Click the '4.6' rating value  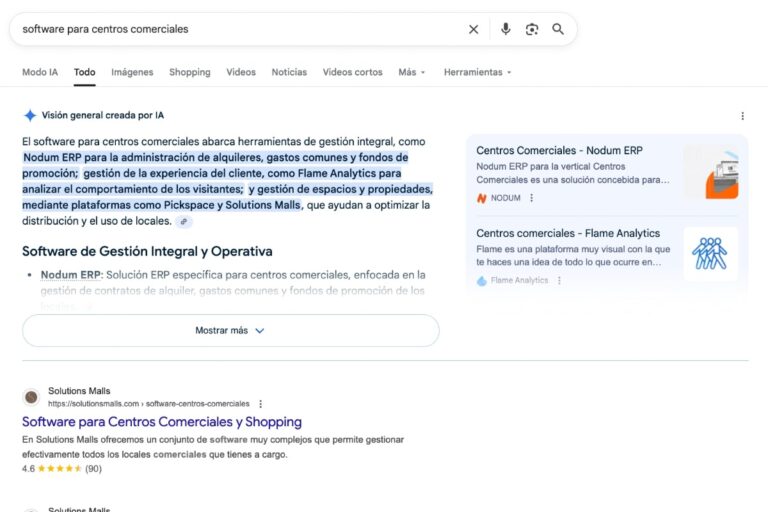point(28,468)
